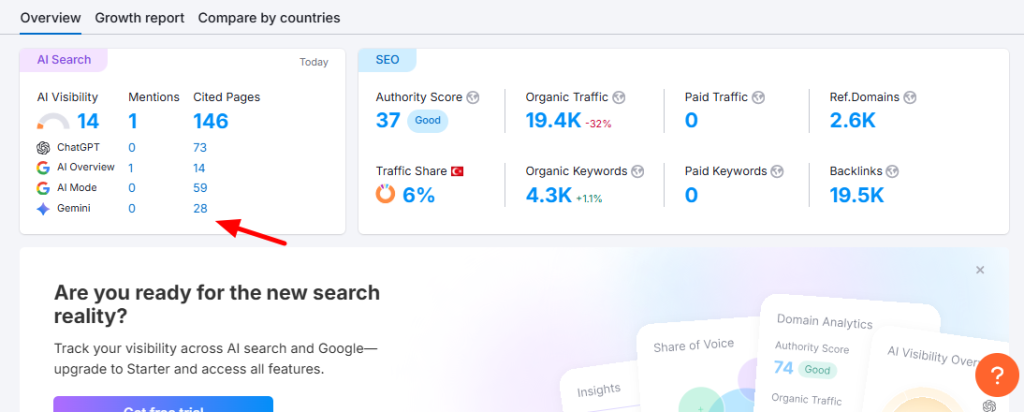Image resolution: width=1024 pixels, height=412 pixels.
Task: Open Paid Keywords value 0
Action: pyautogui.click(x=692, y=195)
